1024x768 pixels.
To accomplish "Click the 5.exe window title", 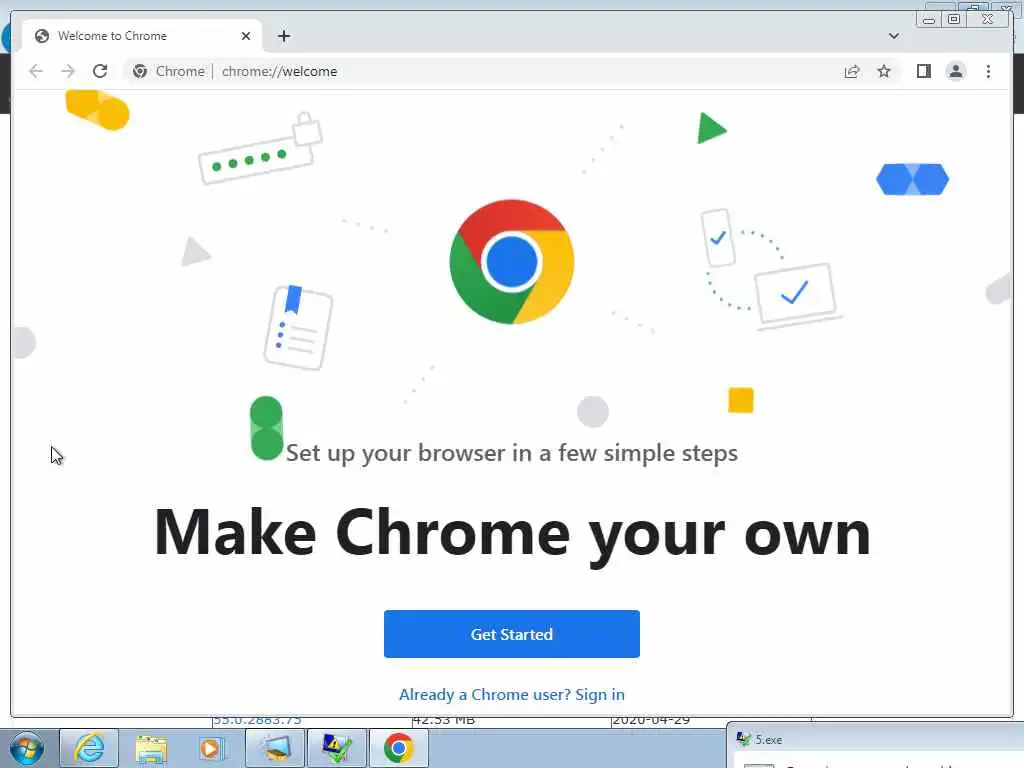I will (769, 739).
